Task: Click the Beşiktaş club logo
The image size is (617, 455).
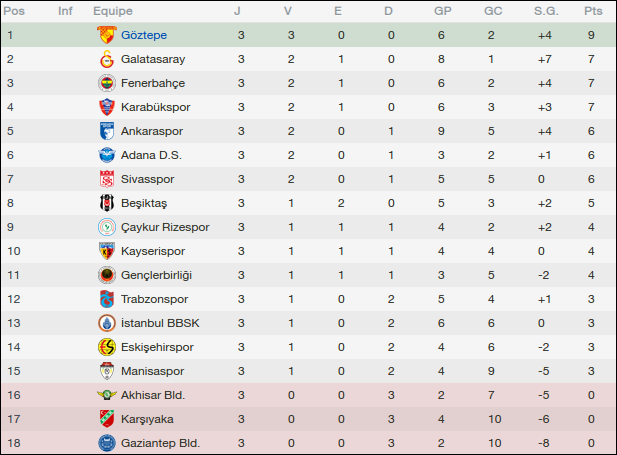Action: tap(106, 203)
